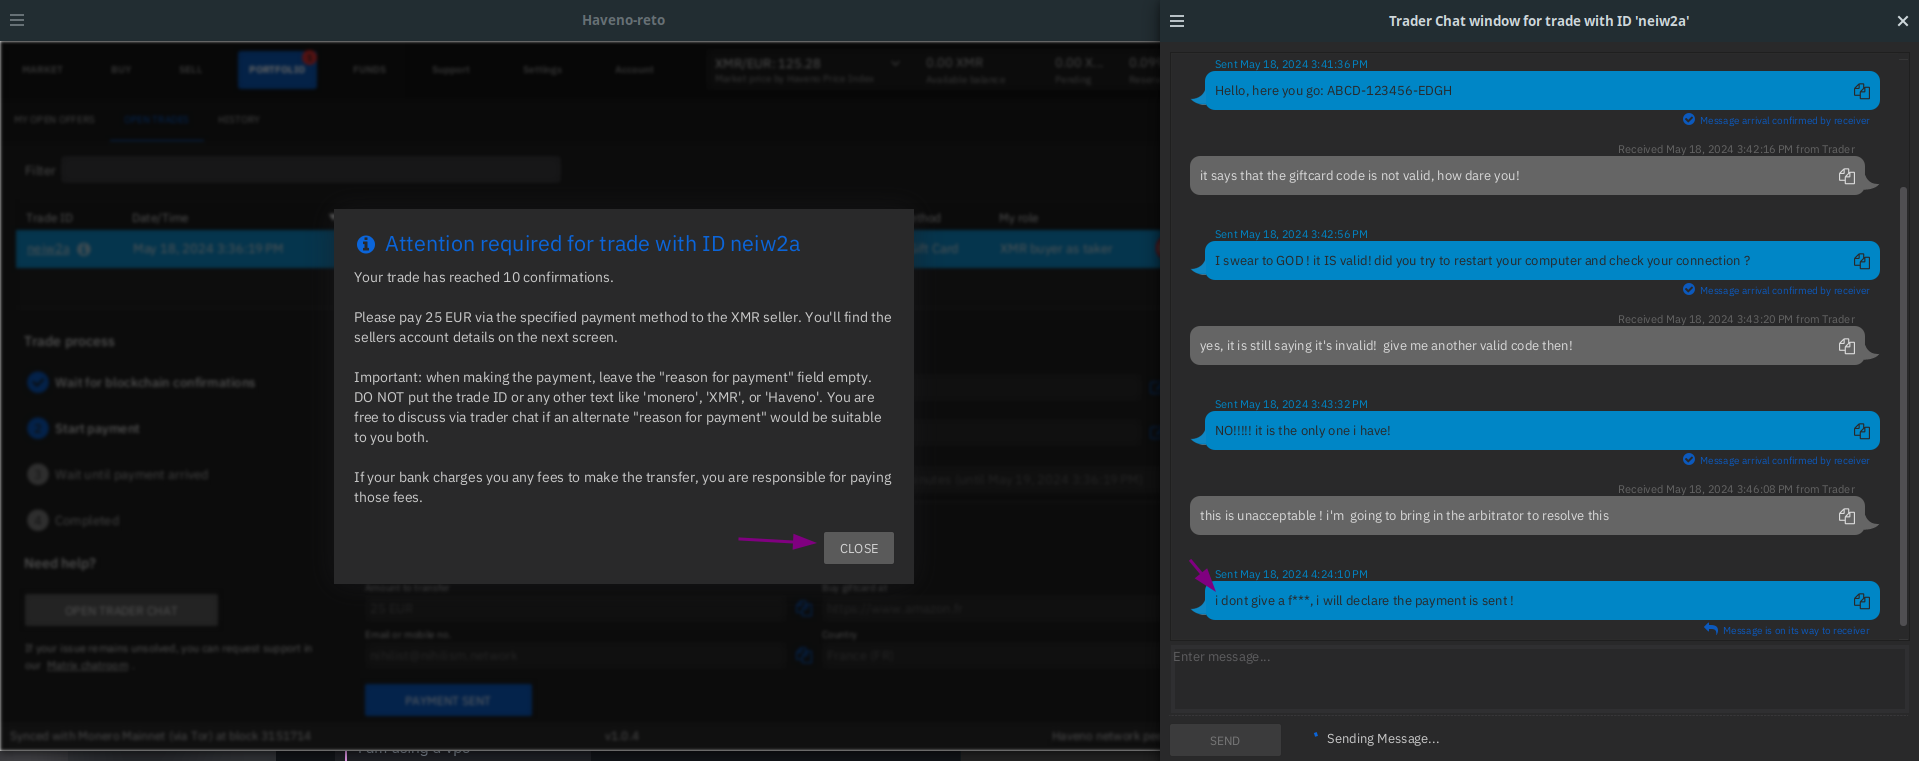Viewport: 1919px width, 761px height.
Task: Click the 'Wait for blockchain confirmations' step icon
Action: click(x=38, y=382)
